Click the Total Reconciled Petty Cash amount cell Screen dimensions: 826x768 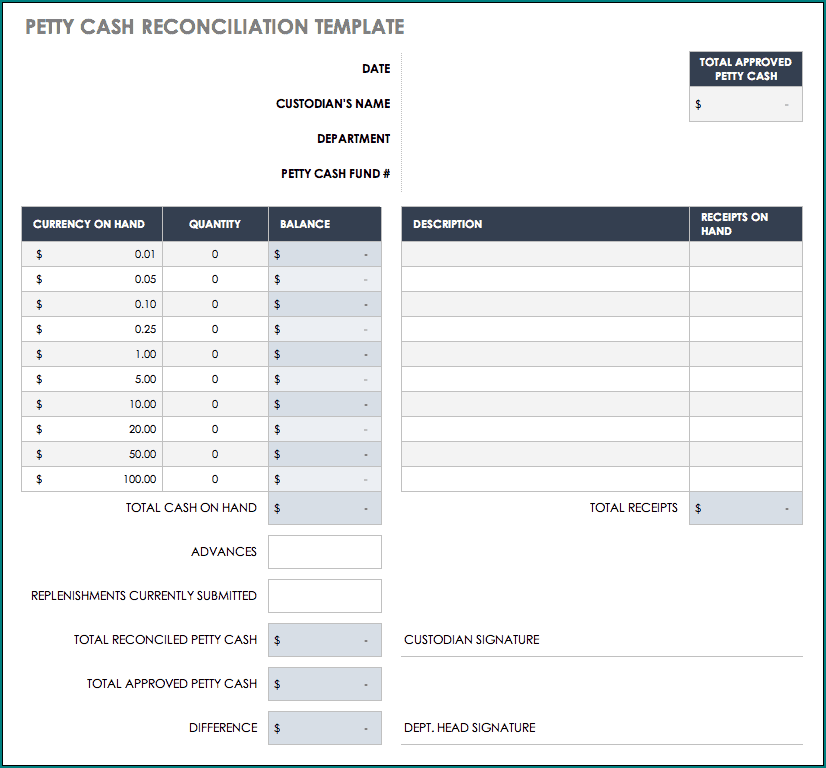(x=324, y=640)
